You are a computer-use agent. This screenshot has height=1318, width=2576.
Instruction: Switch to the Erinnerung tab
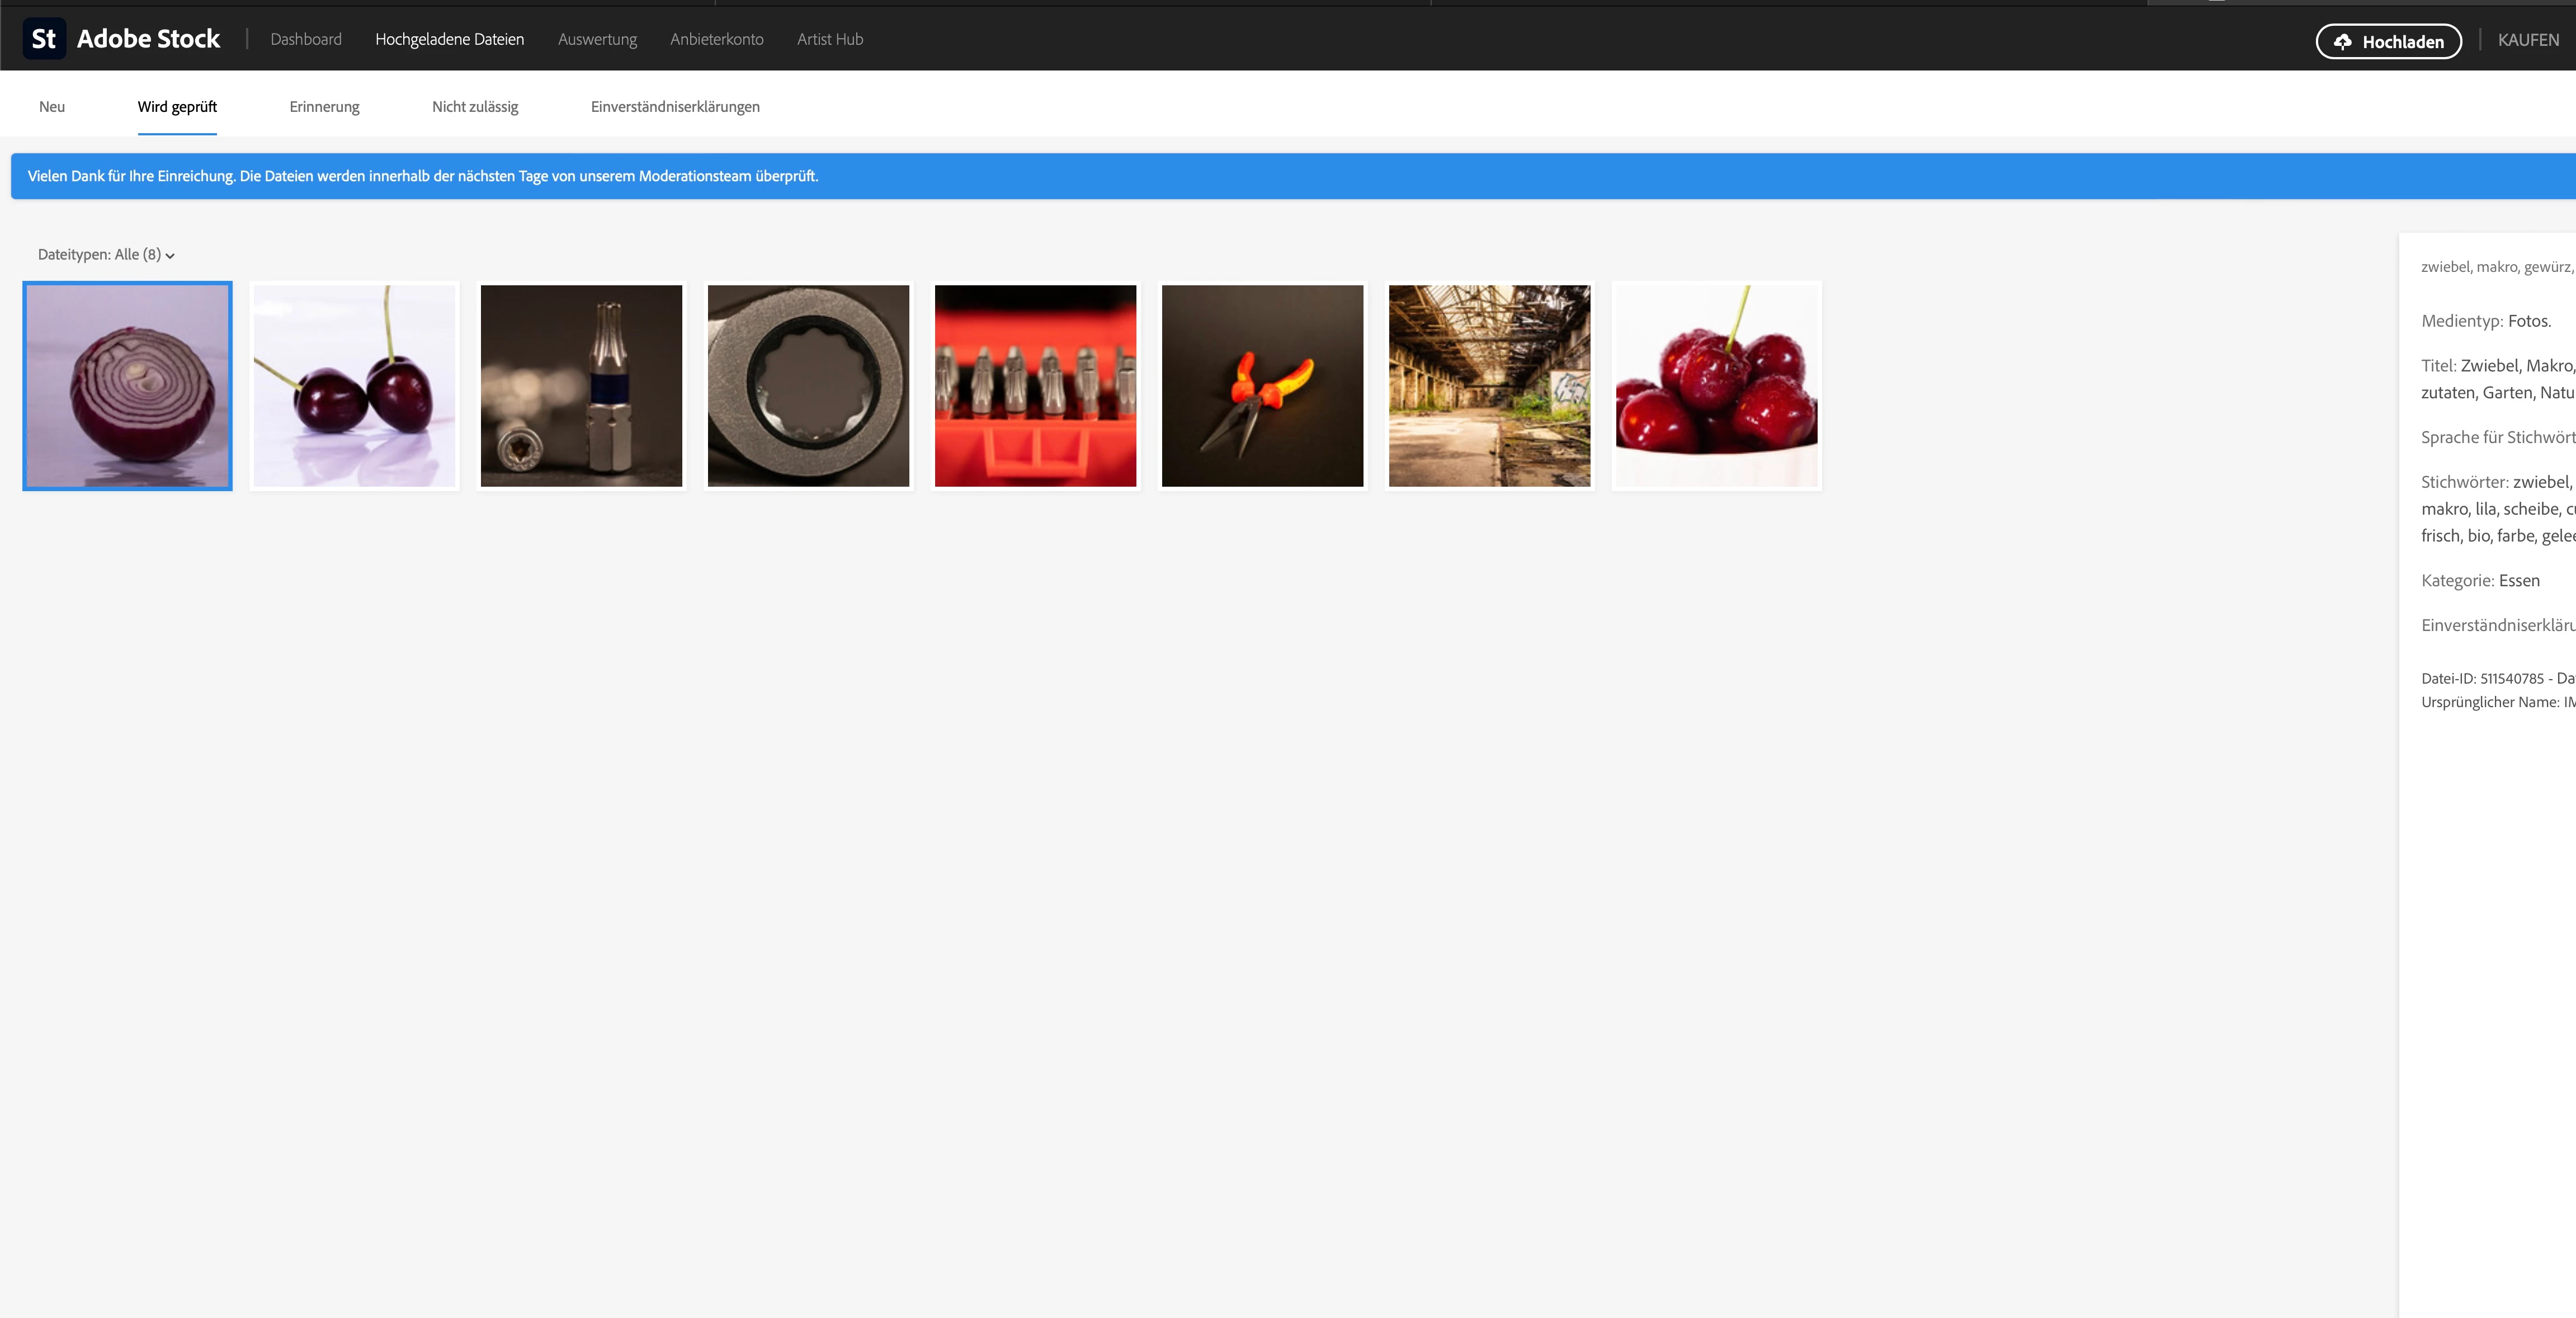(x=324, y=107)
